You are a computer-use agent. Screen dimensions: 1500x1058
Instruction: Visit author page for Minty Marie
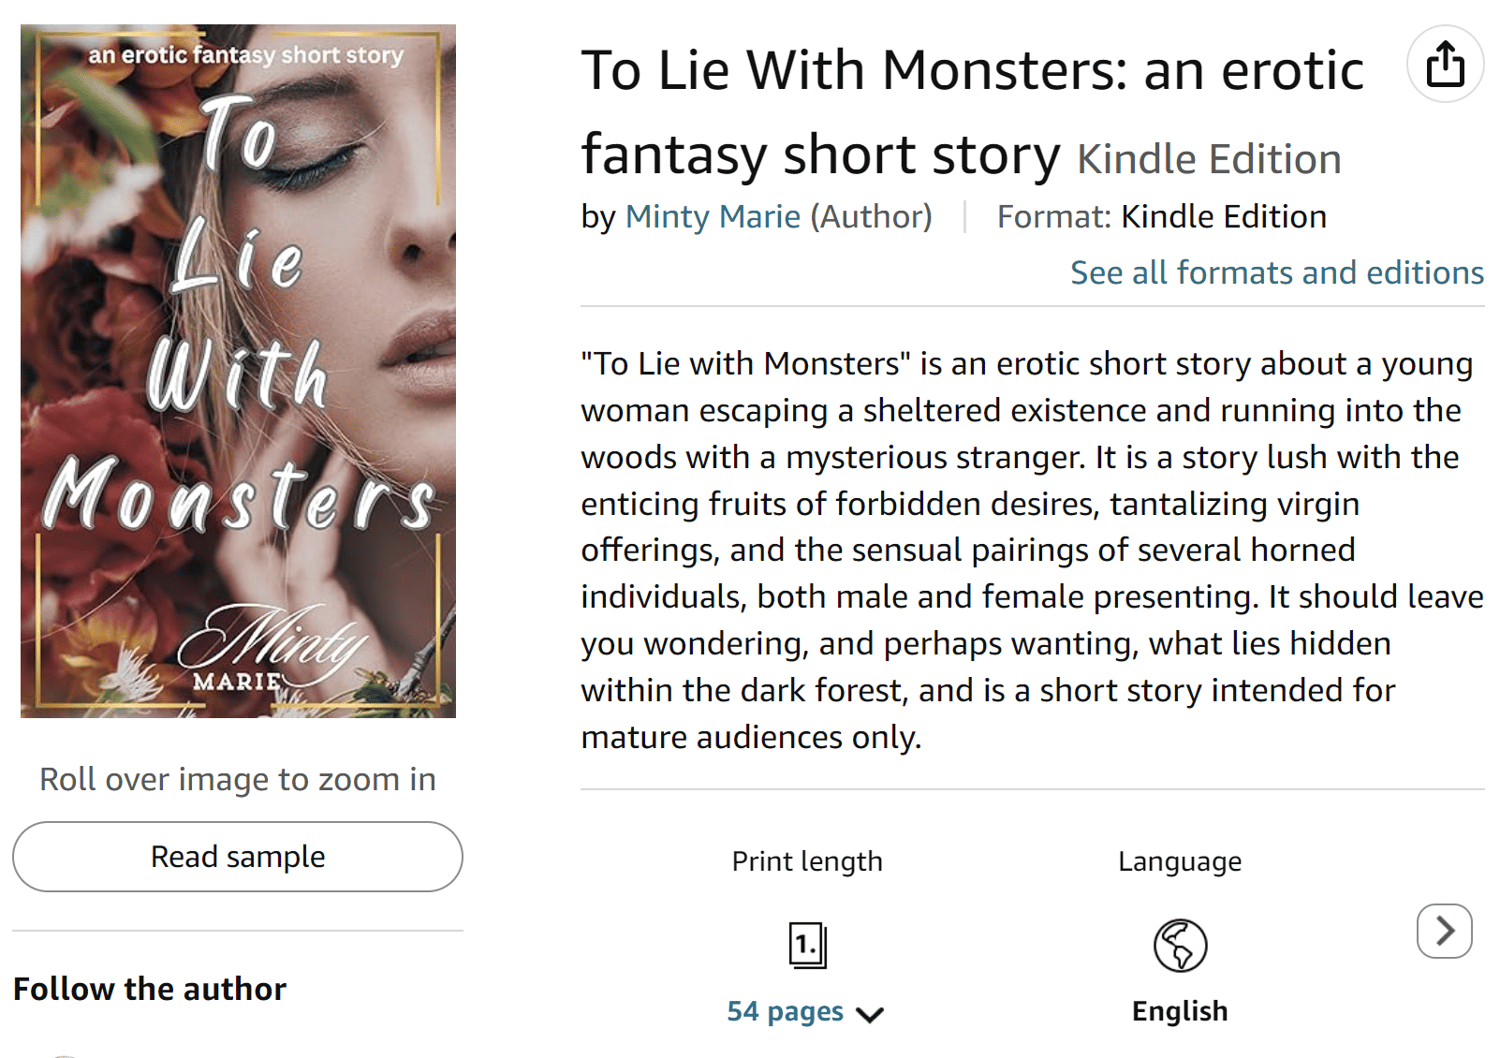(x=713, y=216)
